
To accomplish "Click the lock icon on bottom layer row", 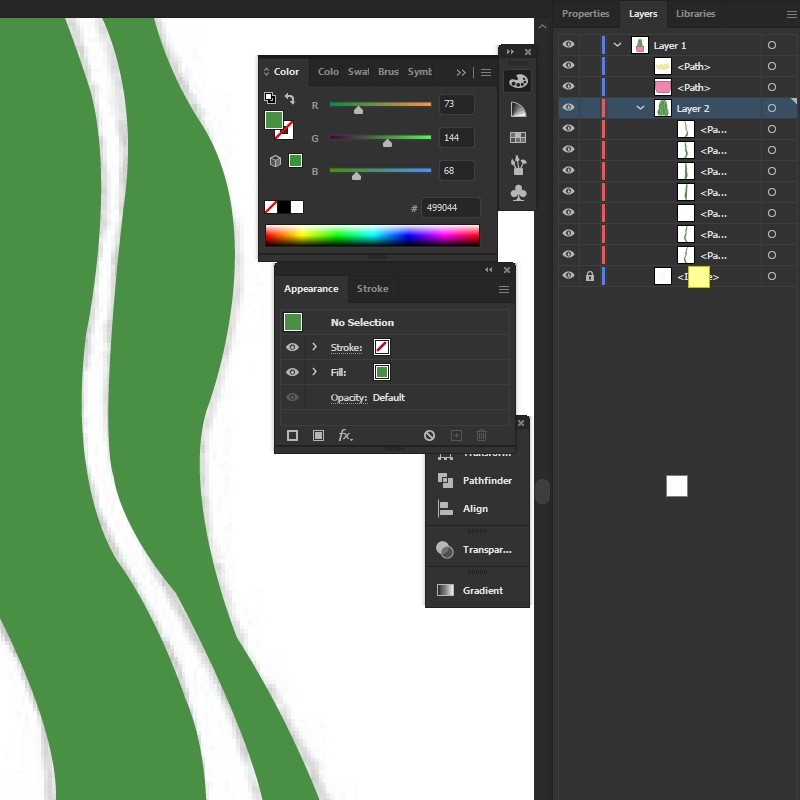I will [590, 276].
